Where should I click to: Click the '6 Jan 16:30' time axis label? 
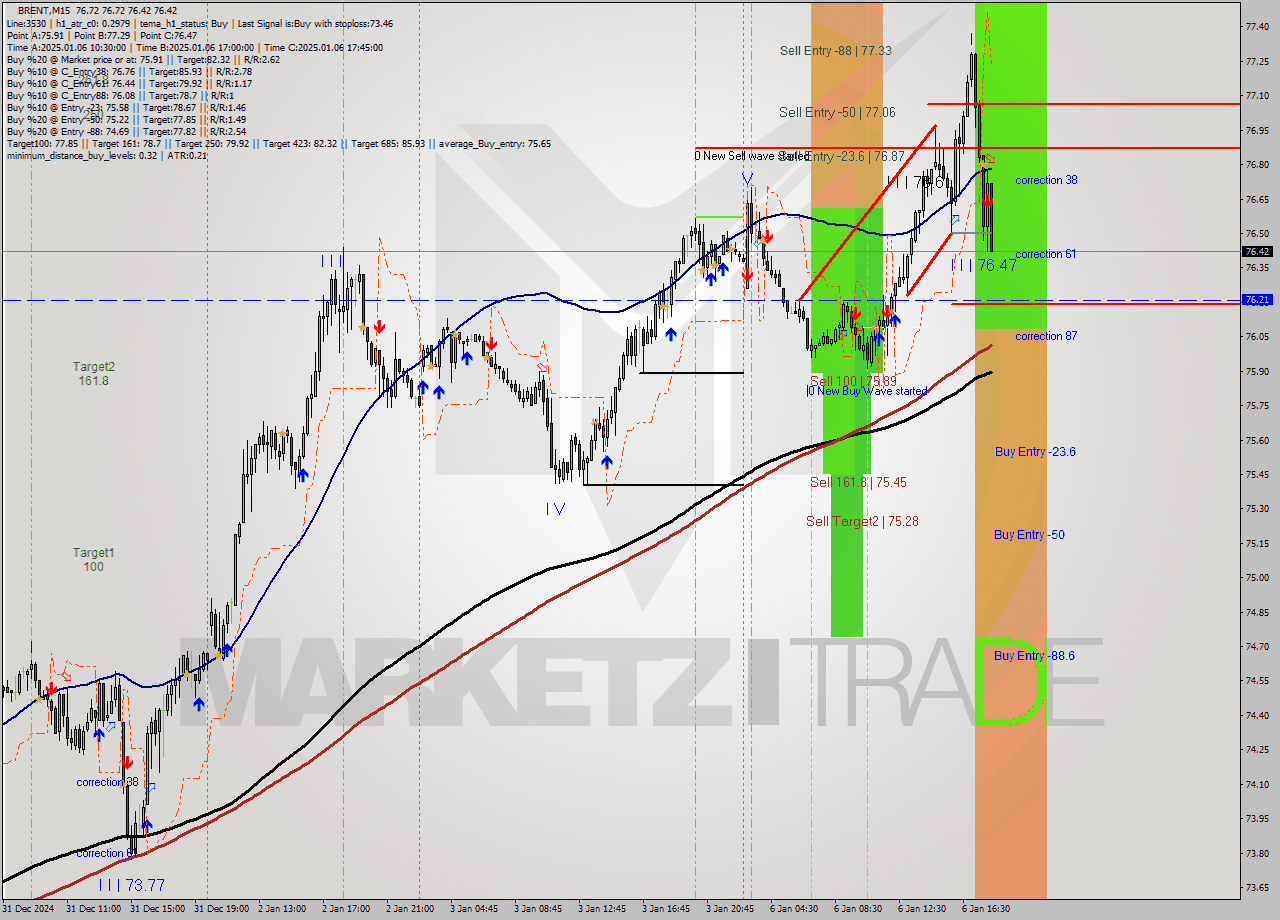point(986,908)
